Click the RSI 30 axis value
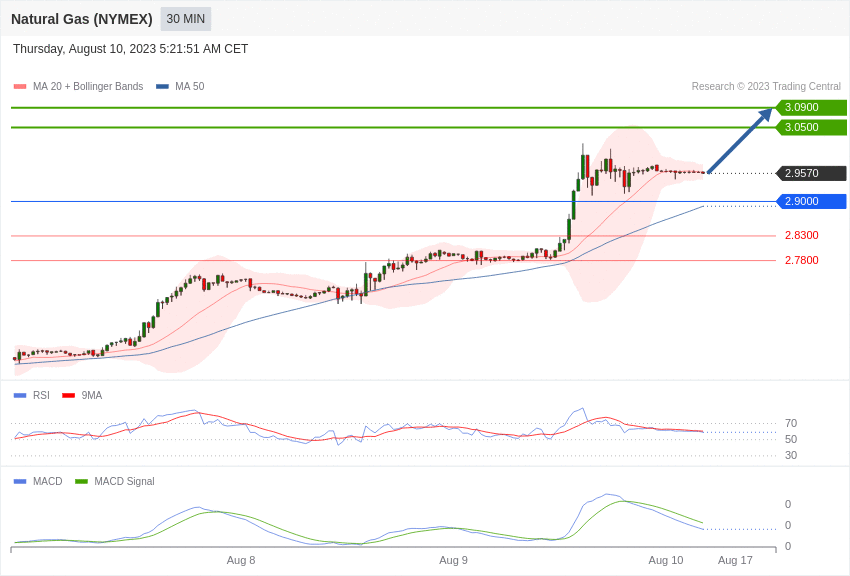 [791, 455]
